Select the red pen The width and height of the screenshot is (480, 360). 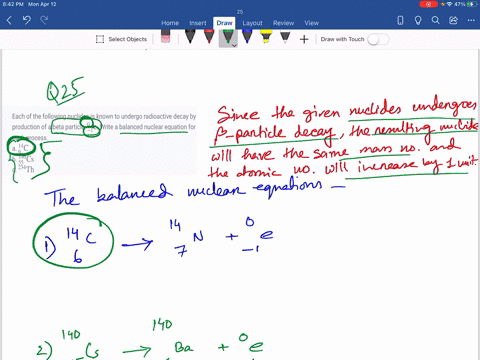click(209, 37)
